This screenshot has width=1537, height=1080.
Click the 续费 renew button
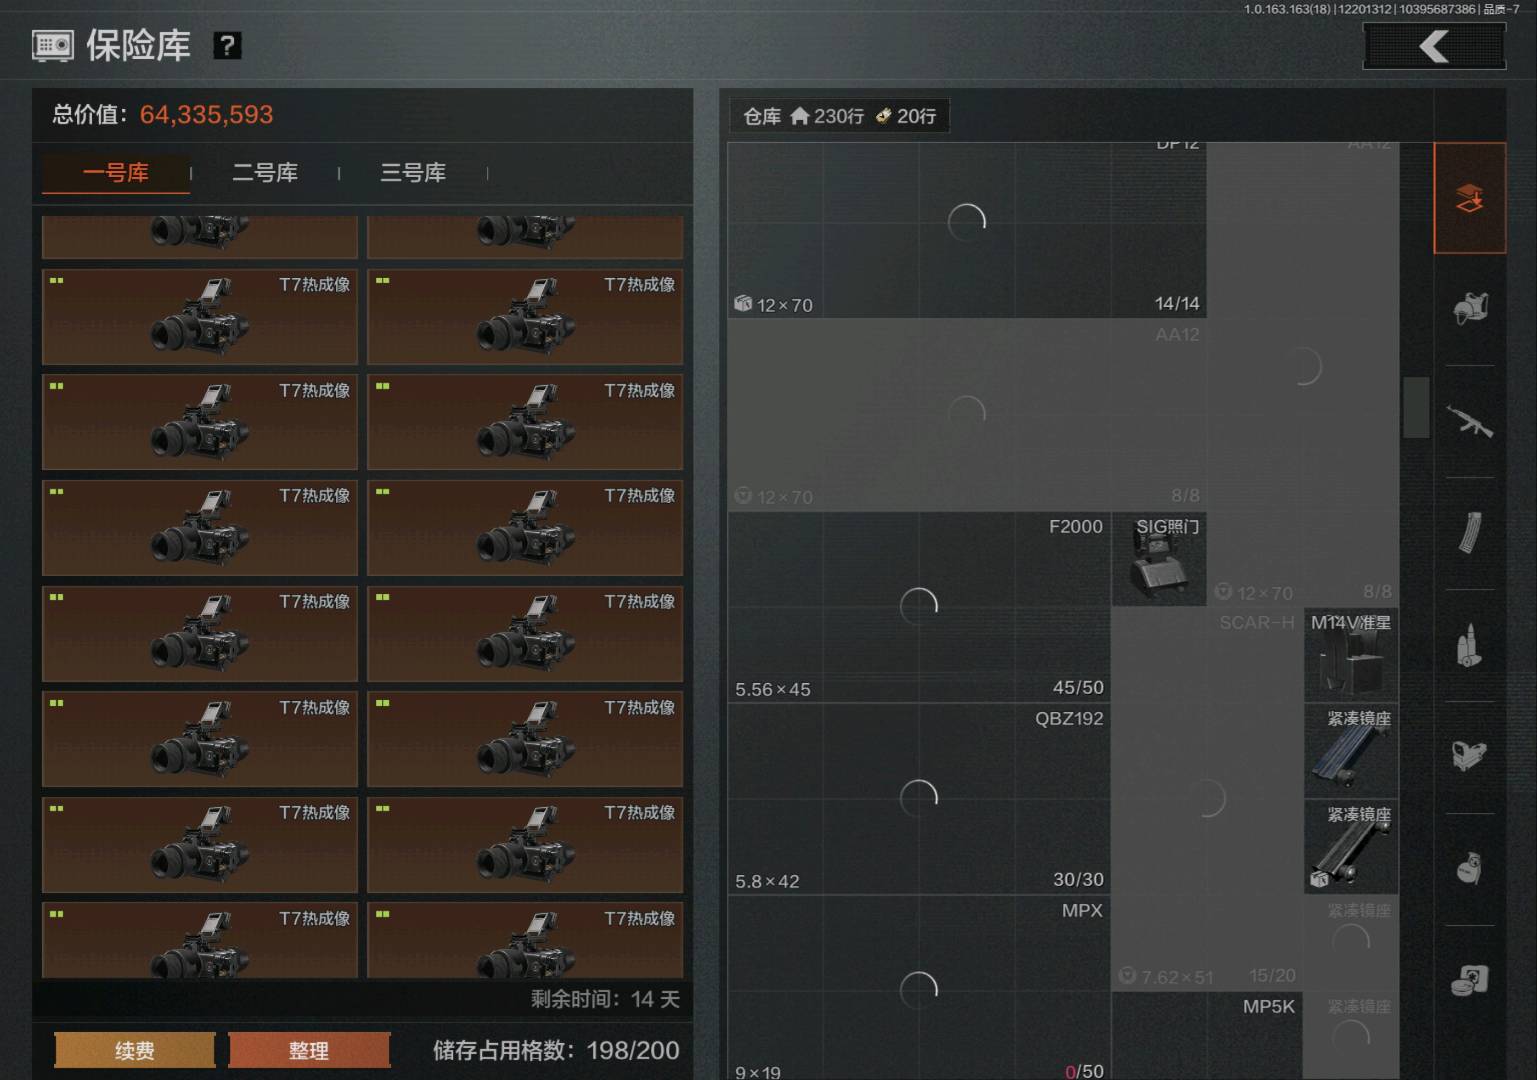(x=134, y=1050)
